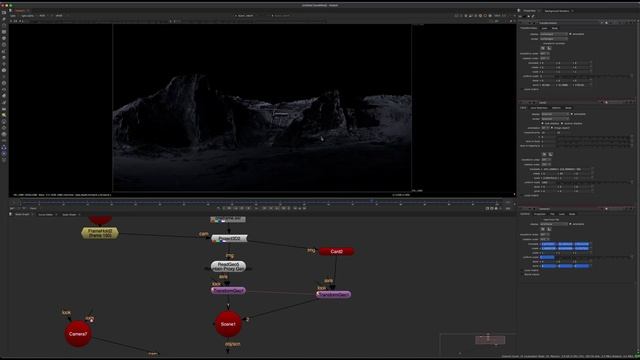Viewport: 640px width, 360px height.
Task: Click uniform scale value field in Camera panel
Action: pos(547,257)
